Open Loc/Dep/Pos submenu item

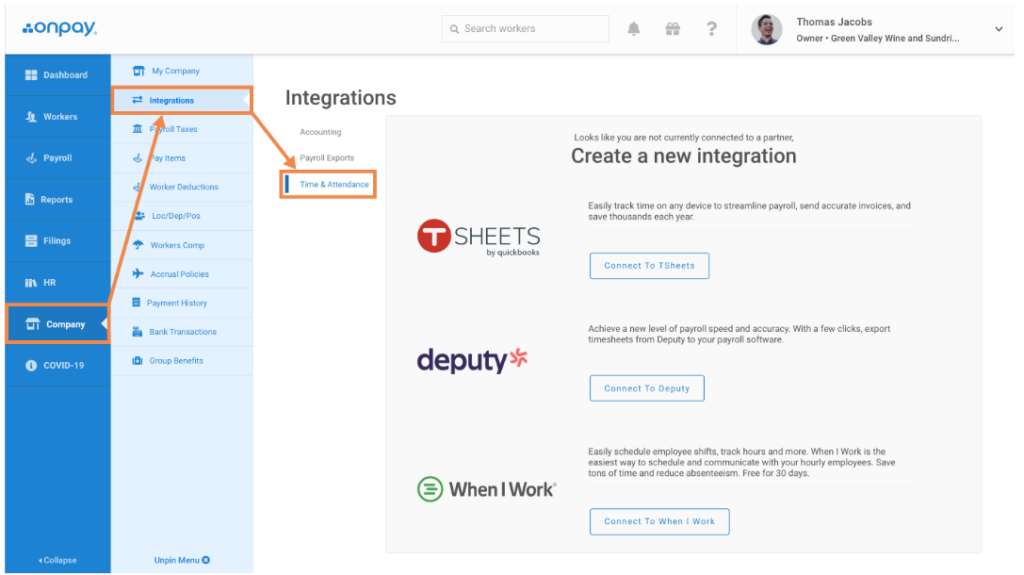(x=182, y=216)
